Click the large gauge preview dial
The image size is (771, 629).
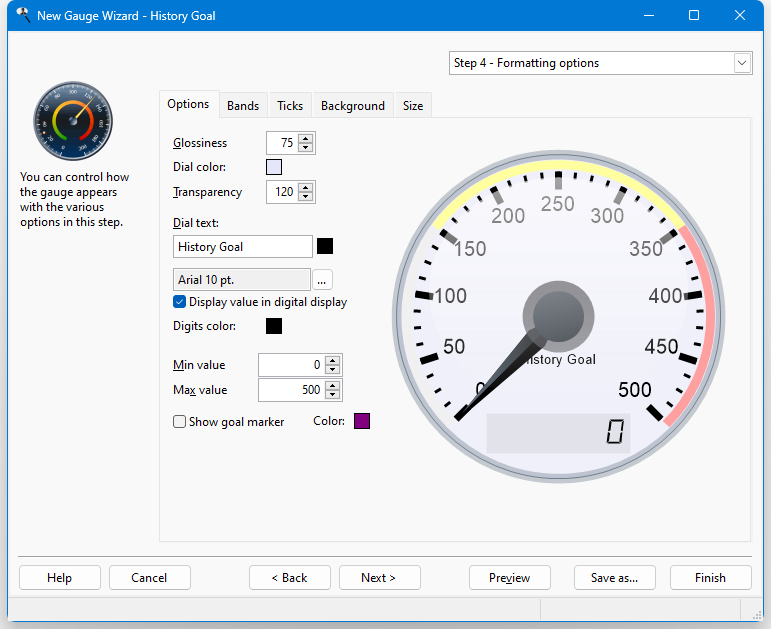559,317
